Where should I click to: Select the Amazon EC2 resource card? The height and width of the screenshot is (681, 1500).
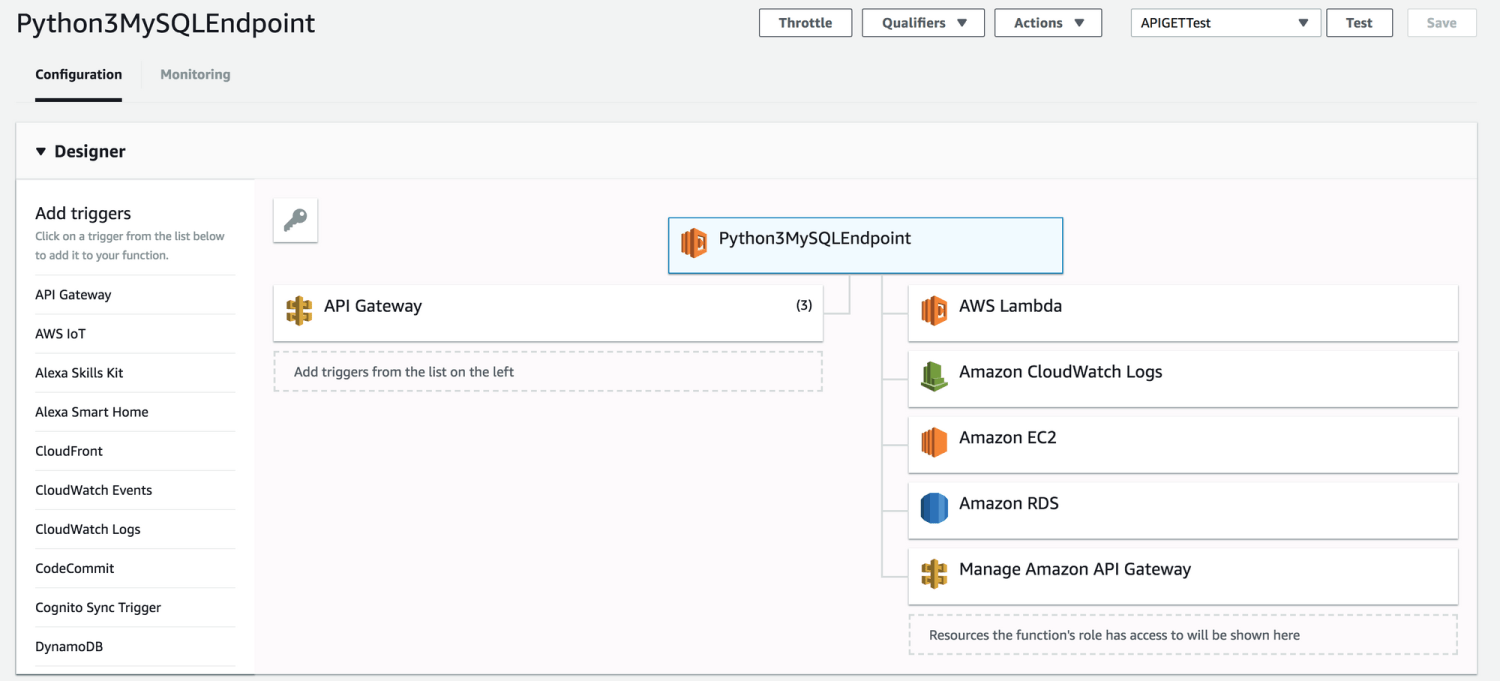[x=1183, y=445]
